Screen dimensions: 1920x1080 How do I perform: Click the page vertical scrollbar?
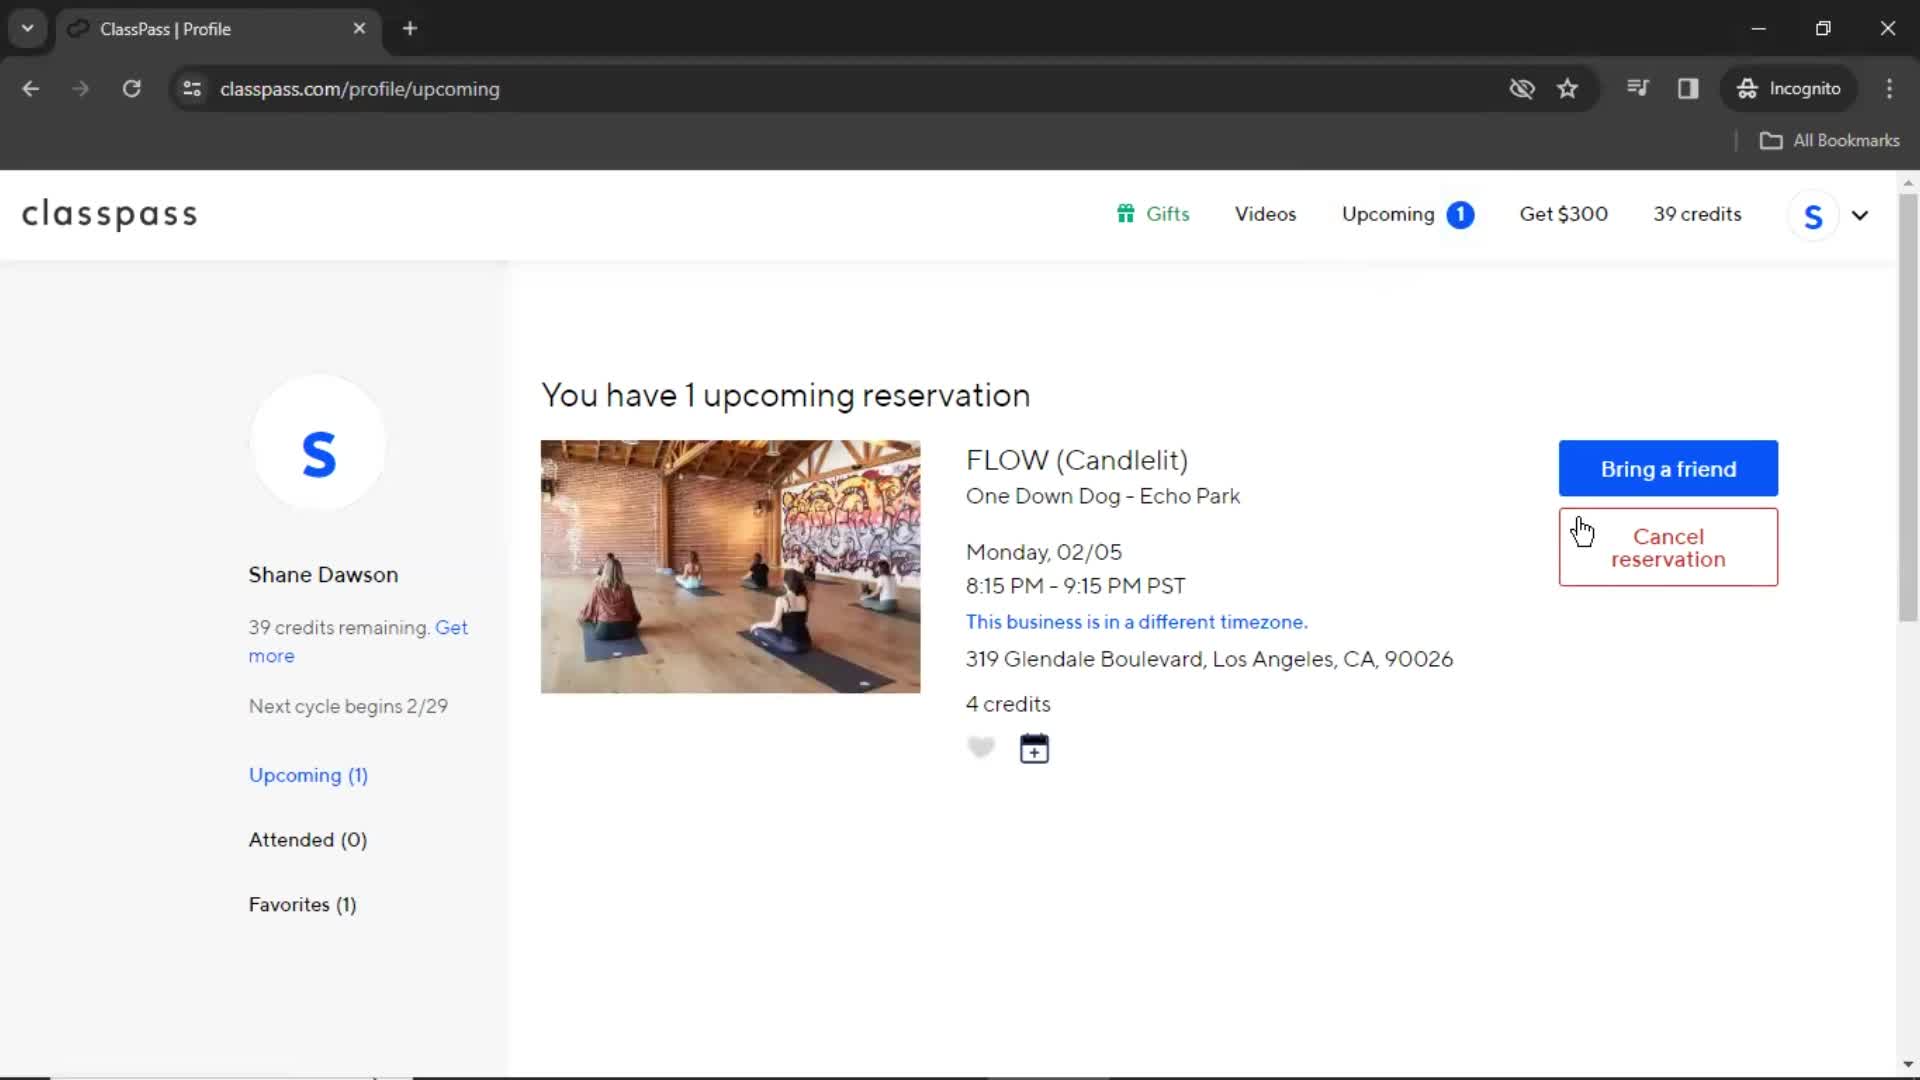pos(1908,407)
